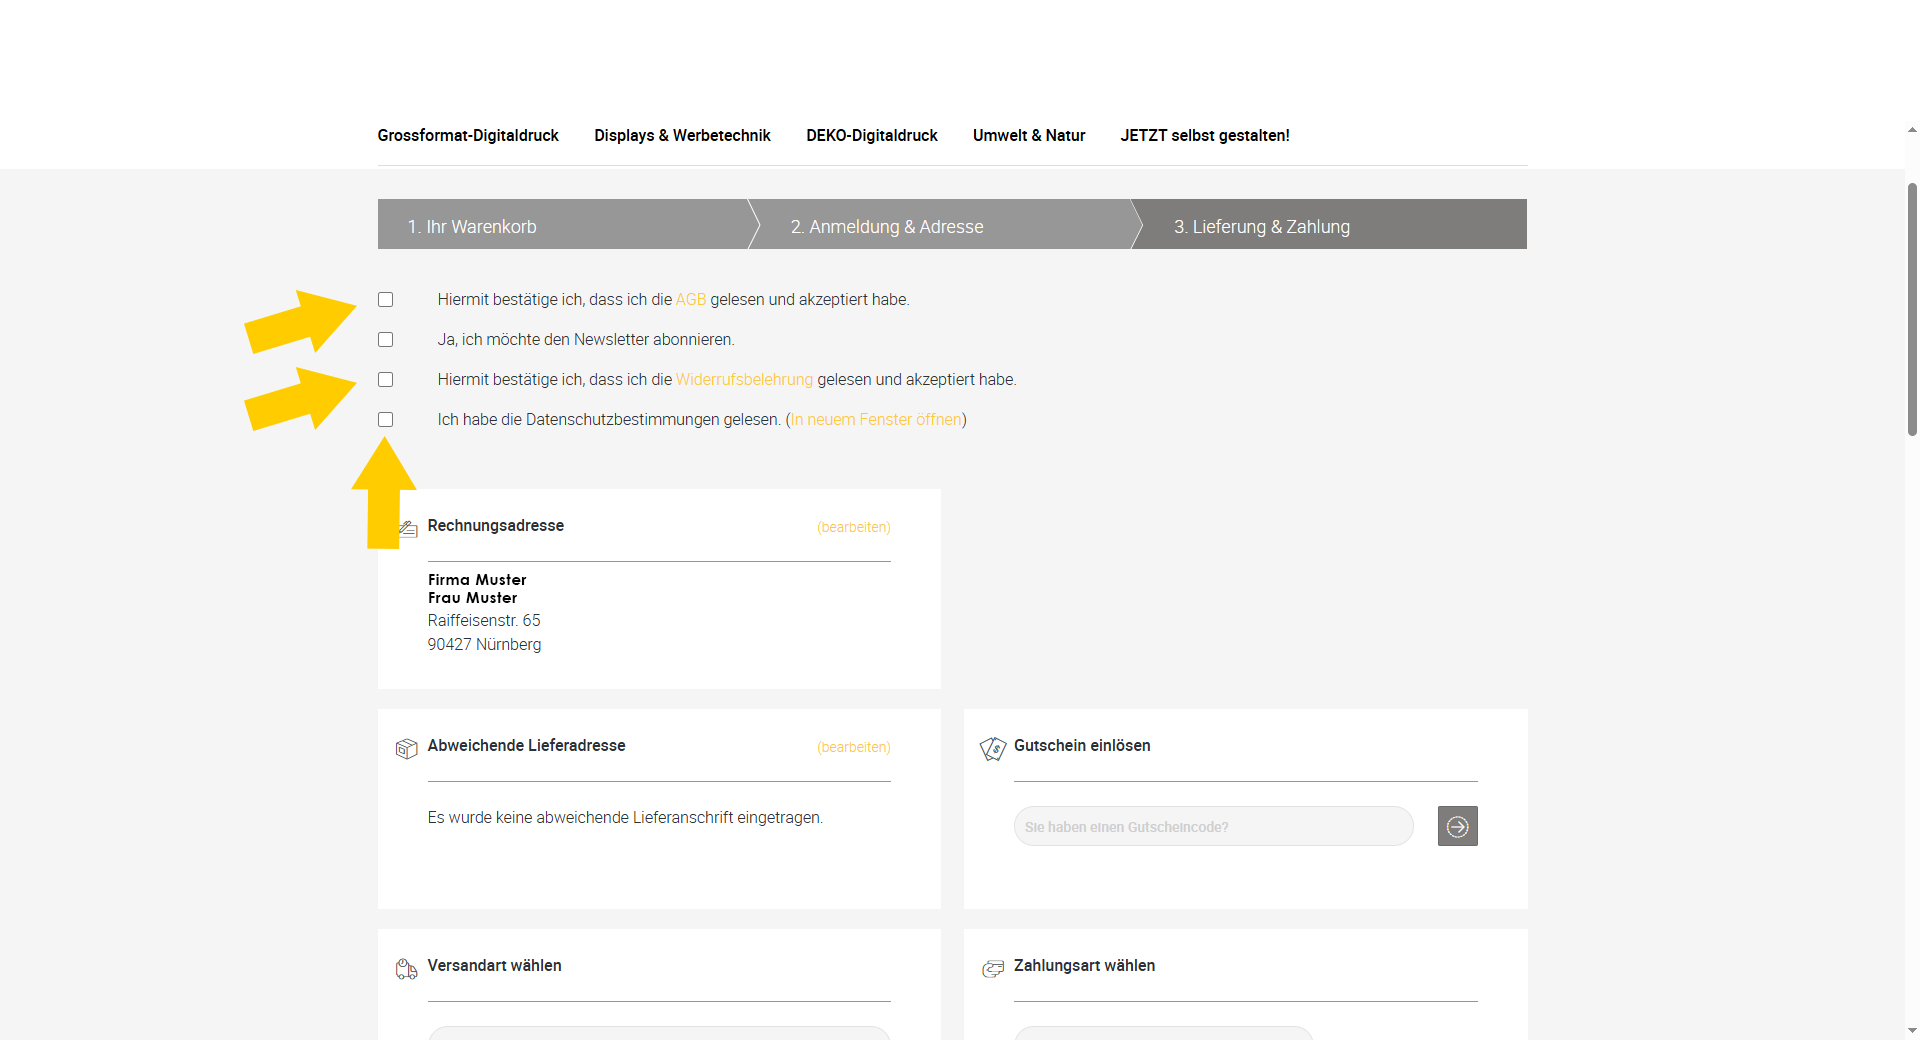Check the Widerrufsbelehrung confirmation box
This screenshot has width=1920, height=1040.
click(386, 380)
